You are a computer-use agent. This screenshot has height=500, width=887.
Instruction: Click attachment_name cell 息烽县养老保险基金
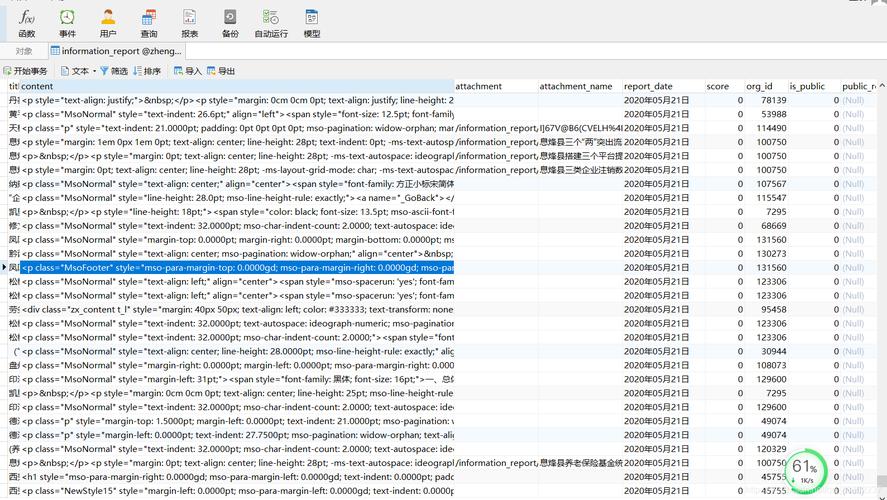pyautogui.click(x=580, y=463)
